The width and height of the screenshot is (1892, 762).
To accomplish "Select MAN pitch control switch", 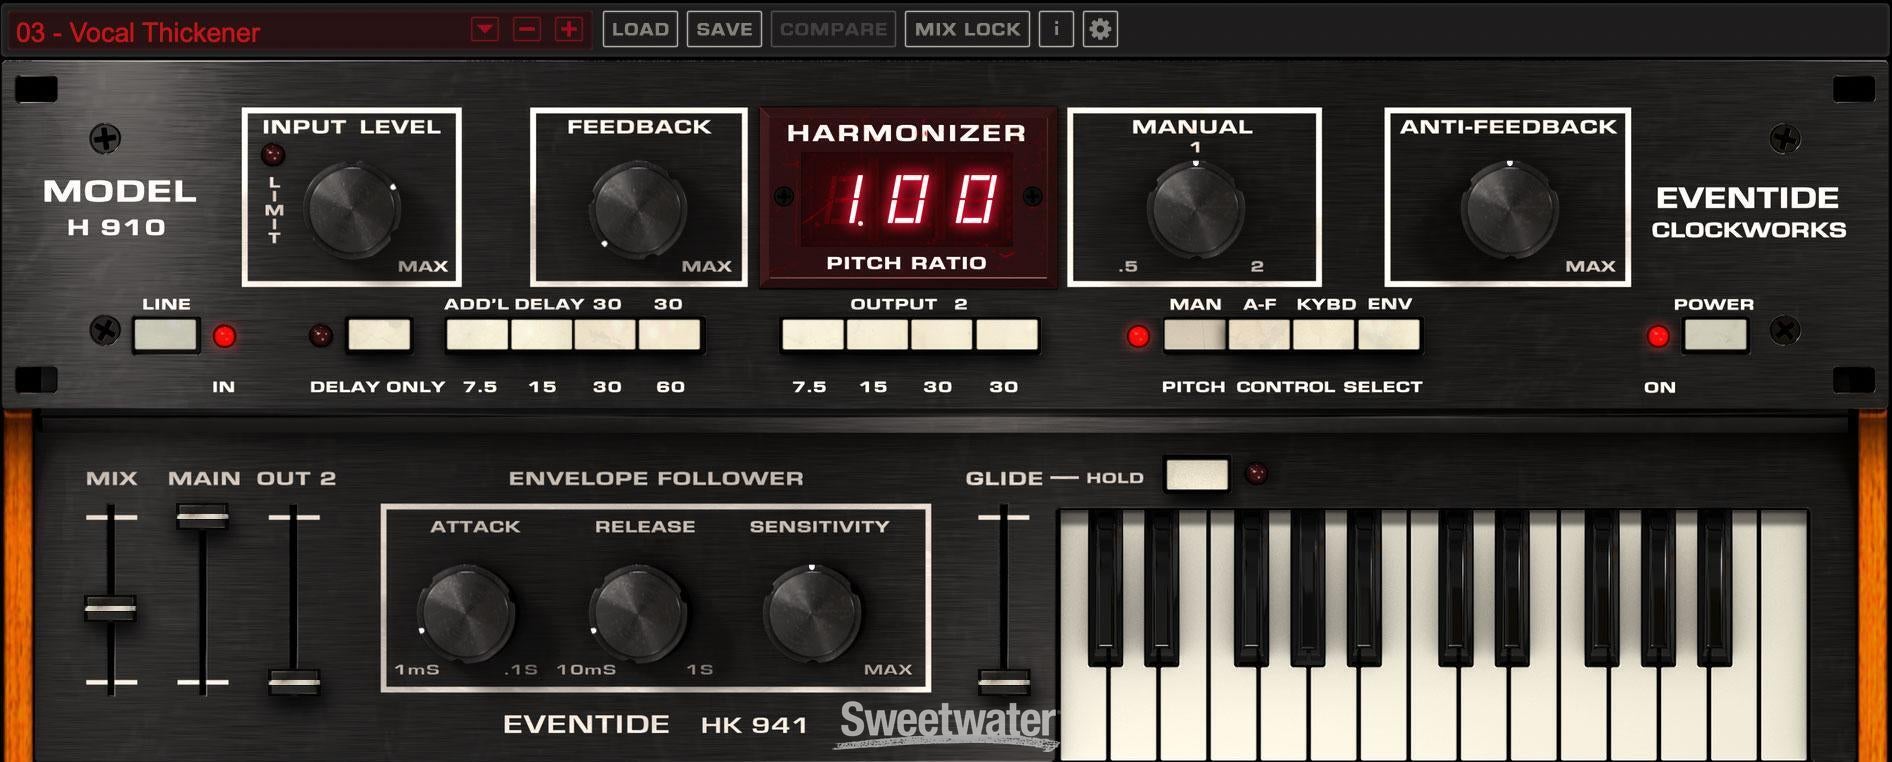I will pos(1195,335).
